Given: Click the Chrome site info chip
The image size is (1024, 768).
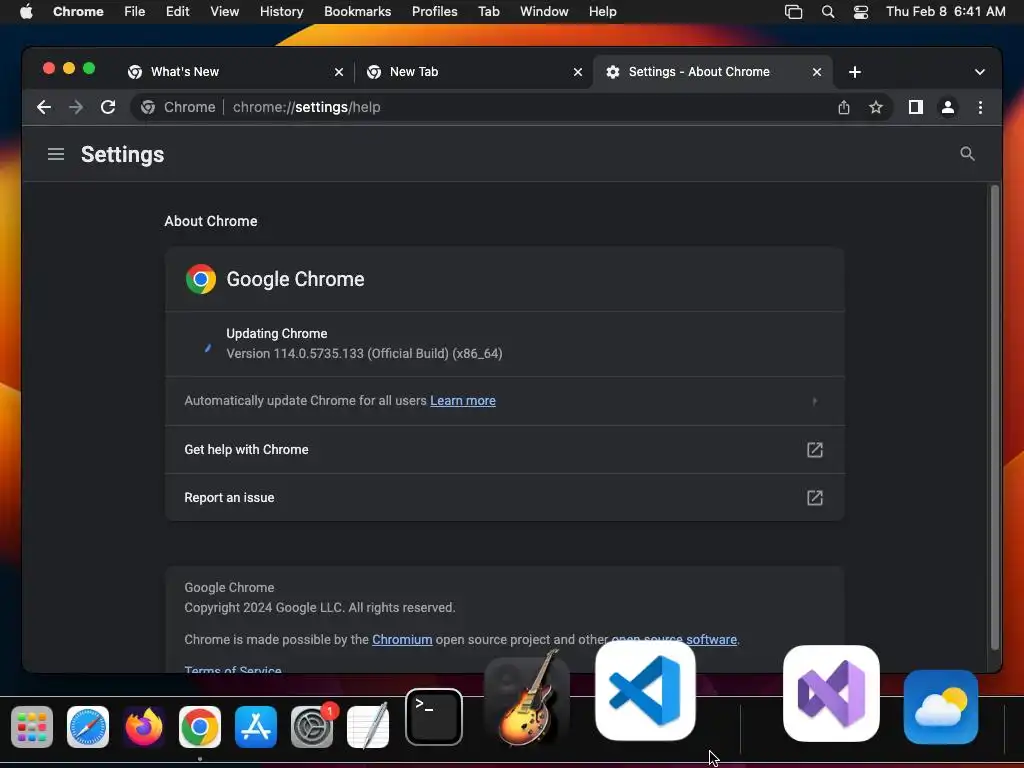Looking at the screenshot, I should (178, 107).
